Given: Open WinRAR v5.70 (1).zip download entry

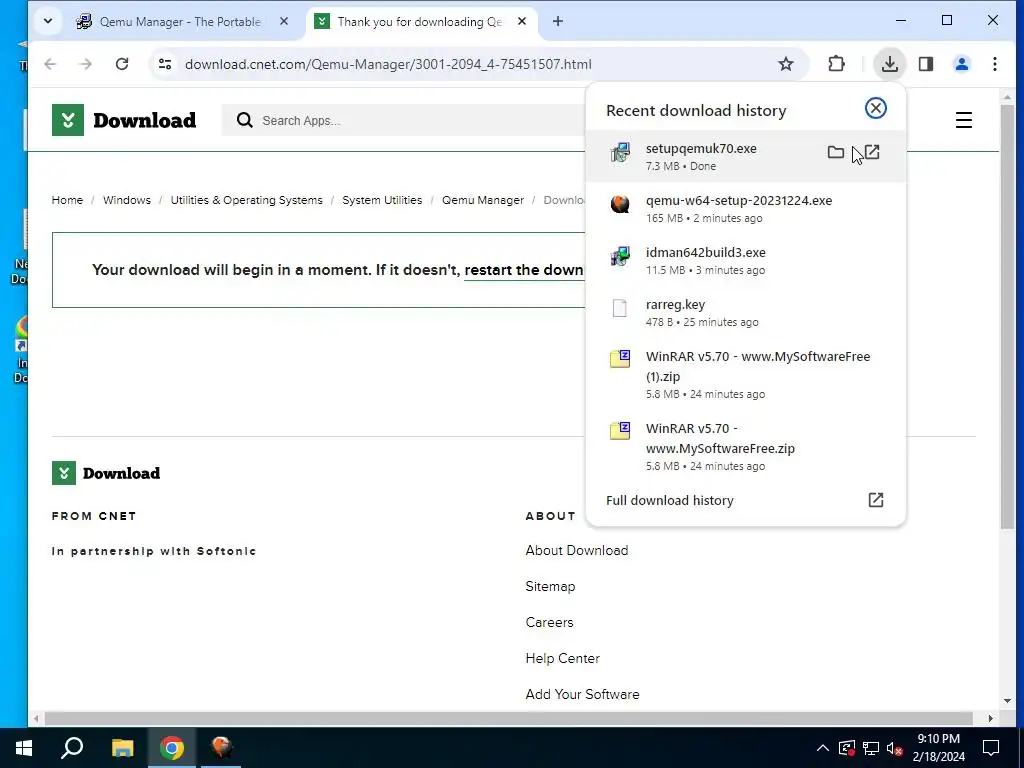Looking at the screenshot, I should coord(745,374).
